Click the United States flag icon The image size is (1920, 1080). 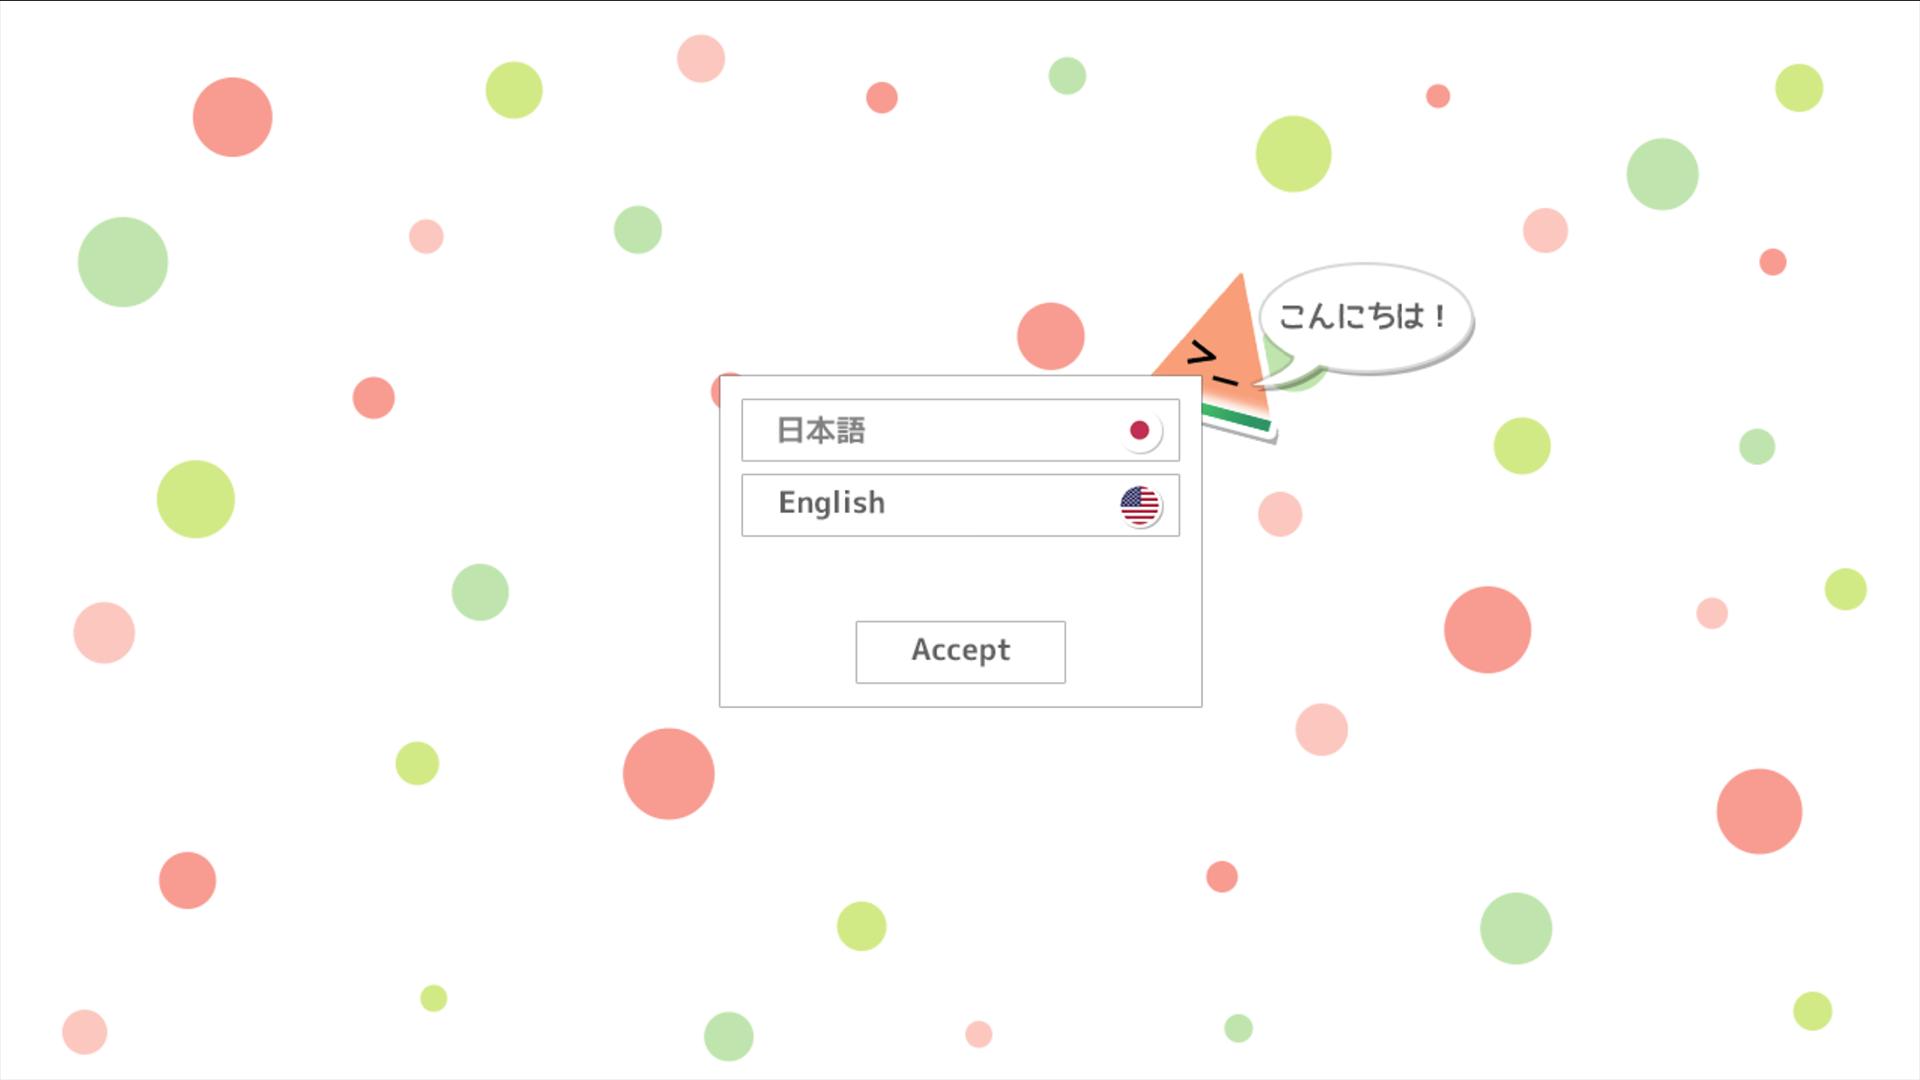[x=1140, y=506]
